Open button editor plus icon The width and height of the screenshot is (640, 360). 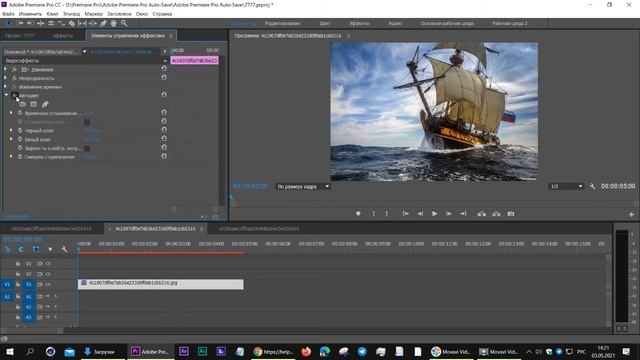631,214
